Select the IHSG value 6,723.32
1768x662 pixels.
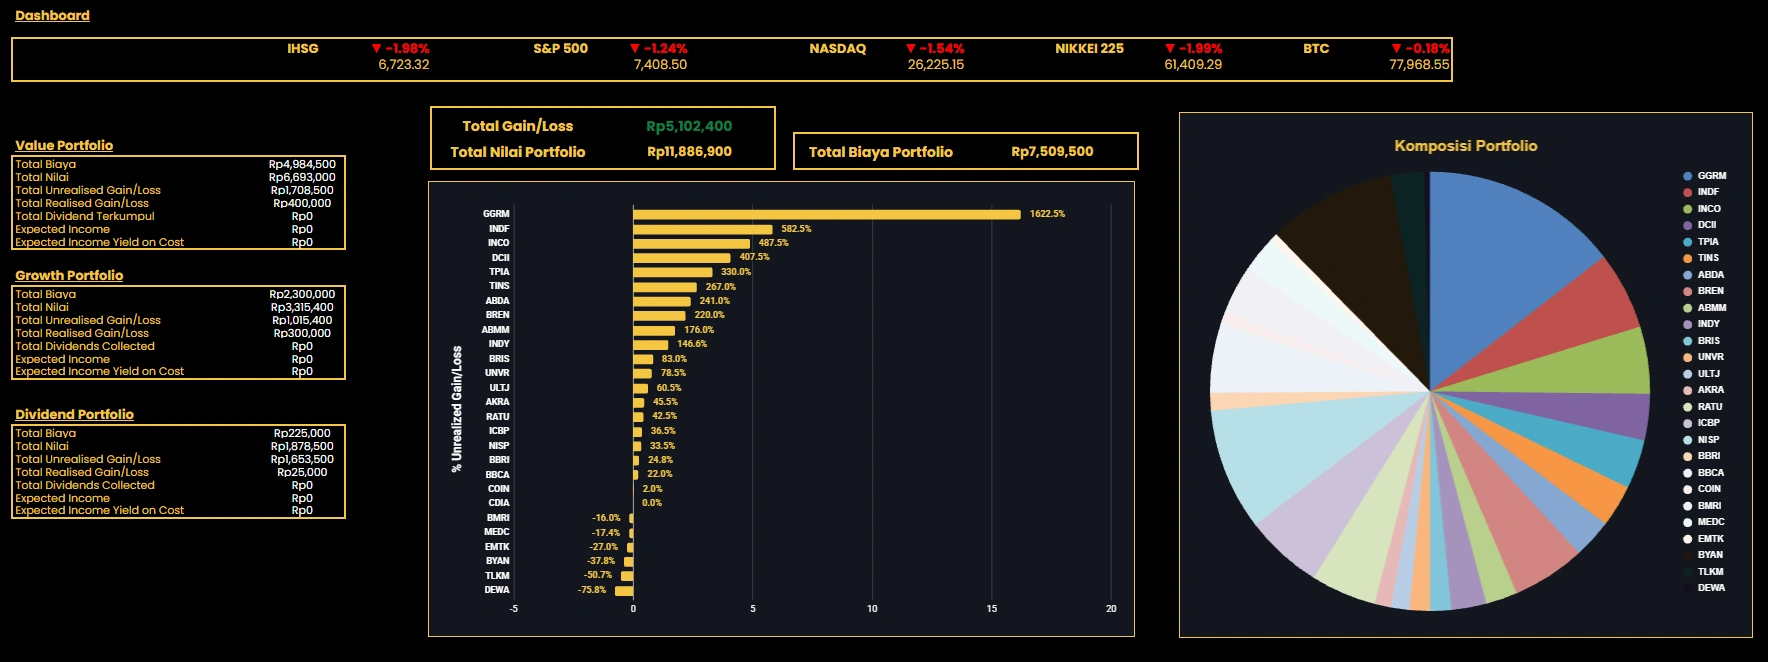[404, 64]
